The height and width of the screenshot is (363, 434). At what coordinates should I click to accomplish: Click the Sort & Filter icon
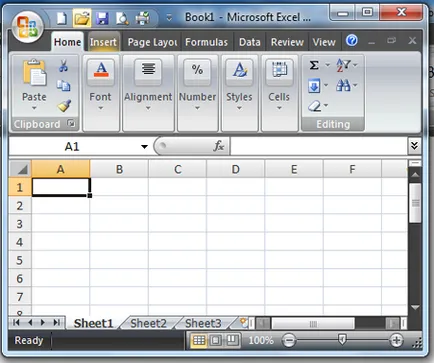click(x=343, y=65)
